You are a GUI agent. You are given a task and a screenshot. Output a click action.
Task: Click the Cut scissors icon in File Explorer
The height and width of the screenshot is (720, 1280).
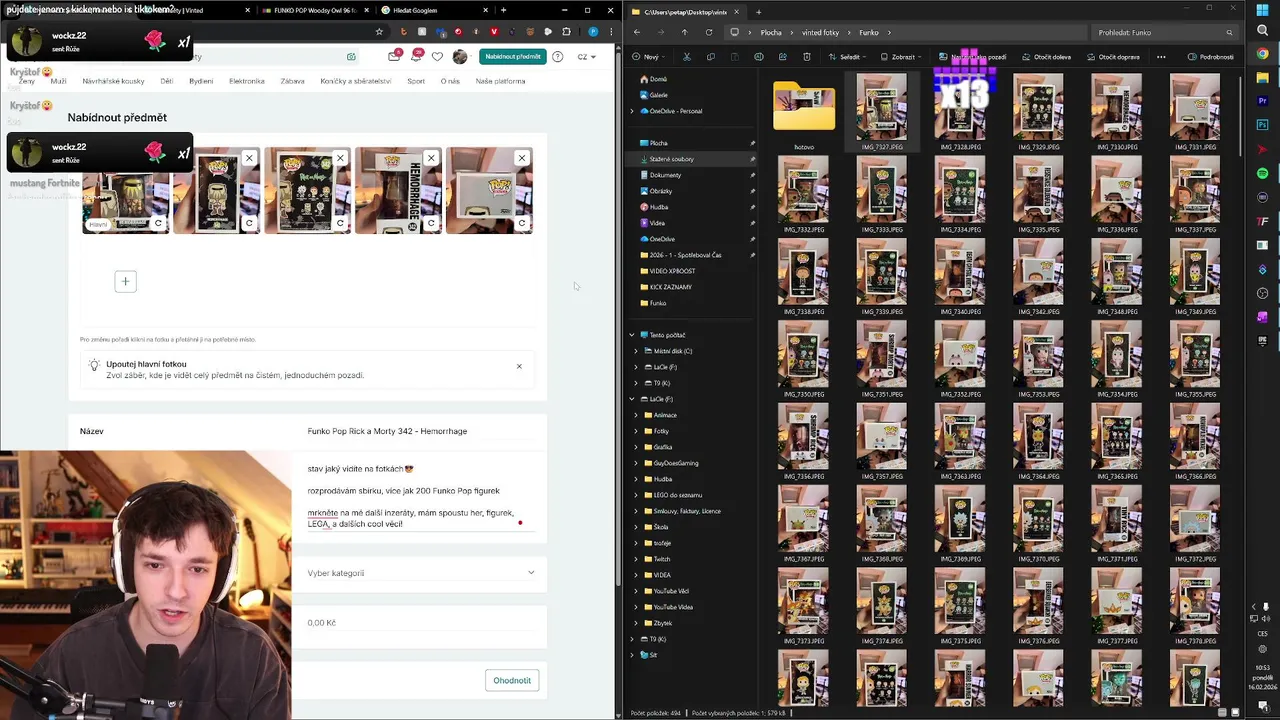coord(687,57)
